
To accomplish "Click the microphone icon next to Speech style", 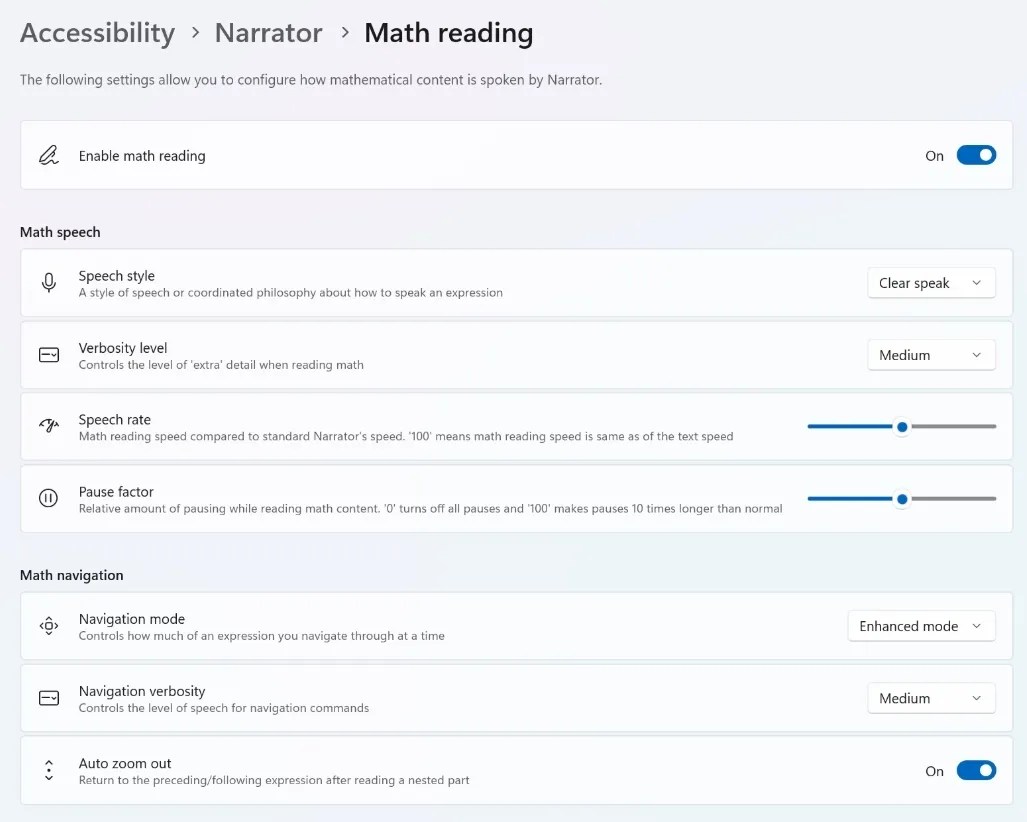I will pyautogui.click(x=48, y=283).
